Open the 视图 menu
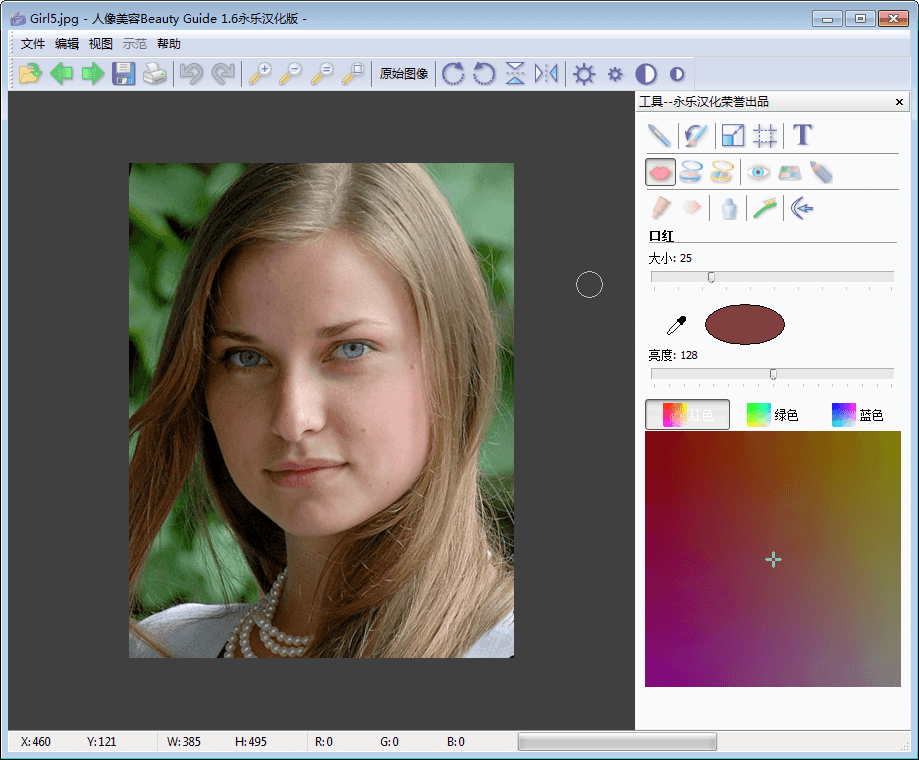Viewport: 919px width, 760px height. [x=100, y=44]
